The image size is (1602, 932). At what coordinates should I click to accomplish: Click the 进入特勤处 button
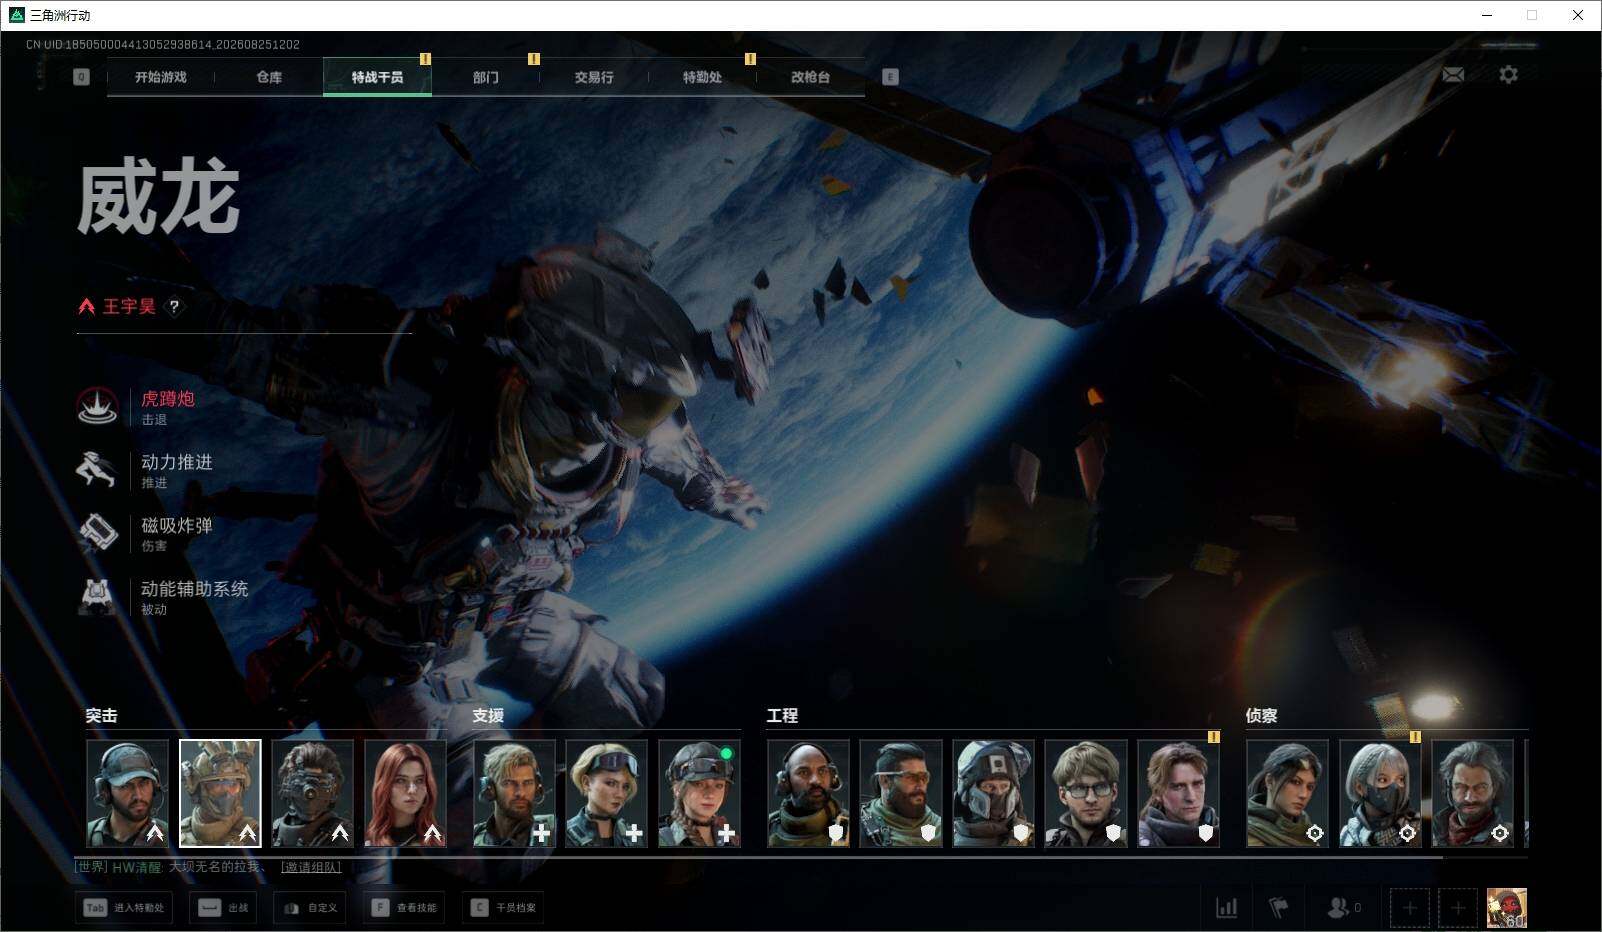coord(123,908)
